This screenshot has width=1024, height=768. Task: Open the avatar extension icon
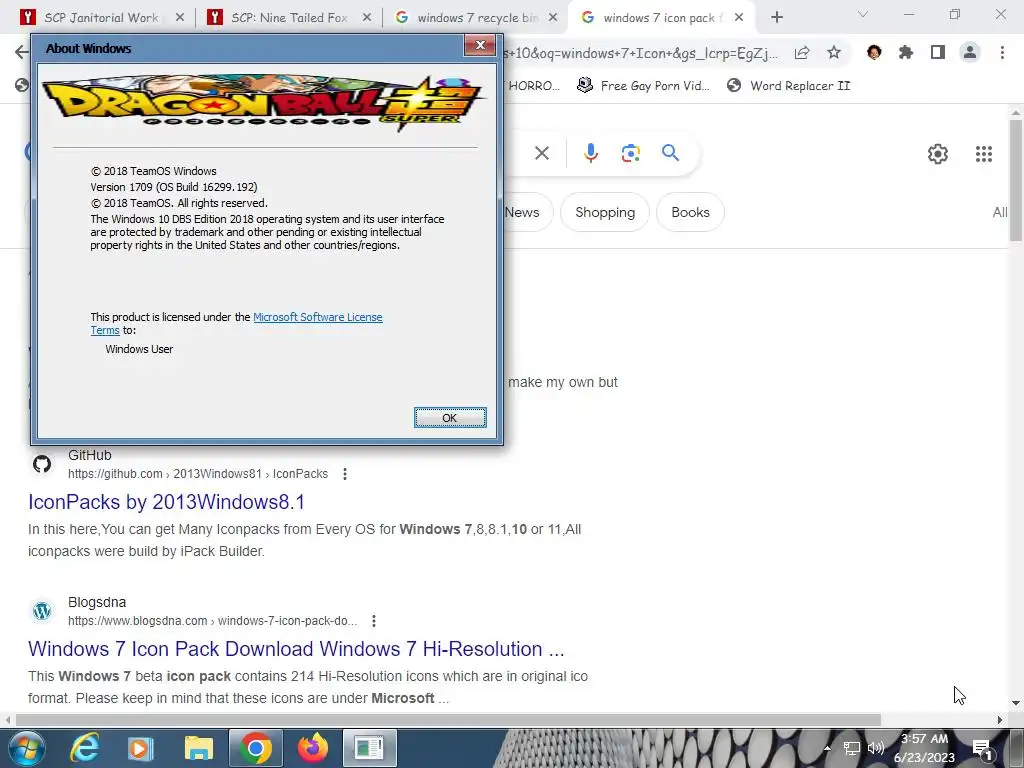click(874, 52)
